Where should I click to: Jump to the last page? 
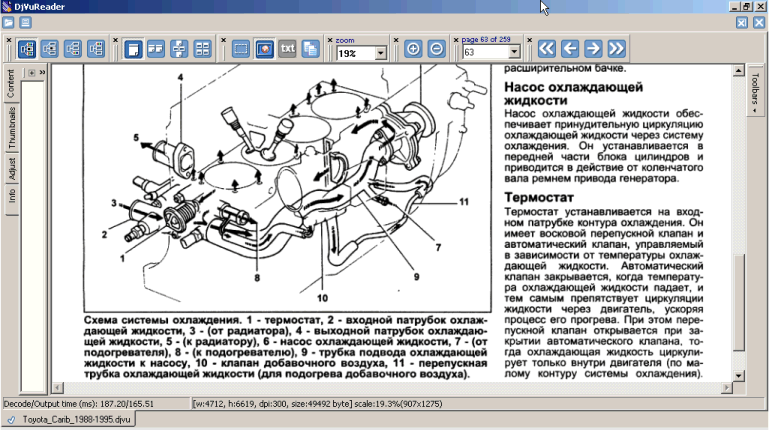coord(616,48)
